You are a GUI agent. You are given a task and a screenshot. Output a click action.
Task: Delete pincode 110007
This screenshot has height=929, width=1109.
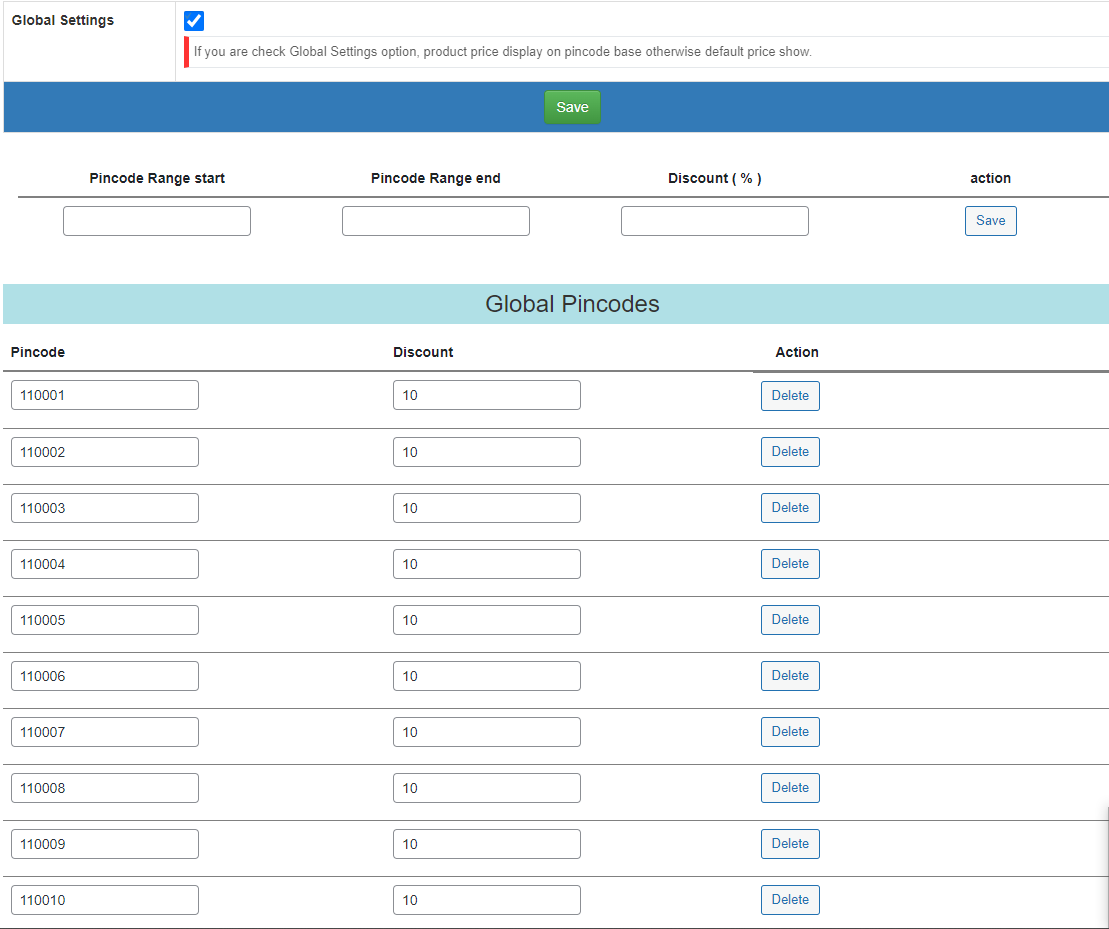[x=790, y=731]
